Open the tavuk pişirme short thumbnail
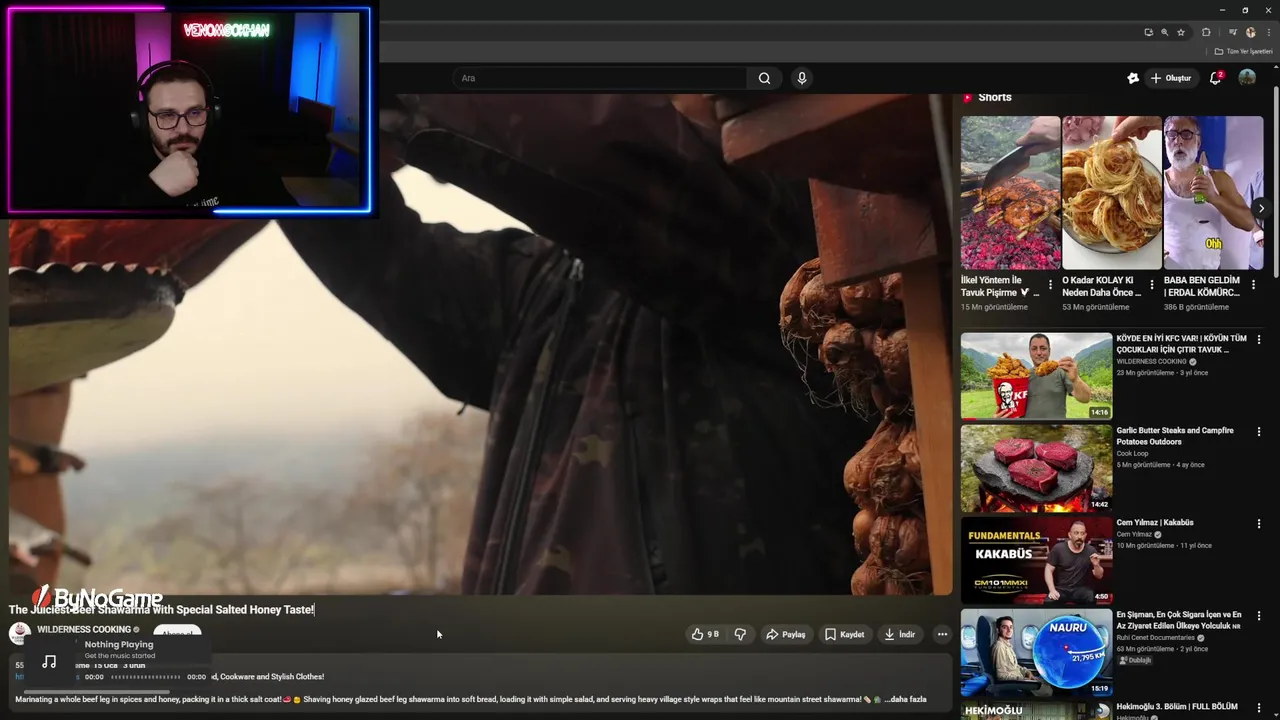The image size is (1280, 720). [1010, 193]
